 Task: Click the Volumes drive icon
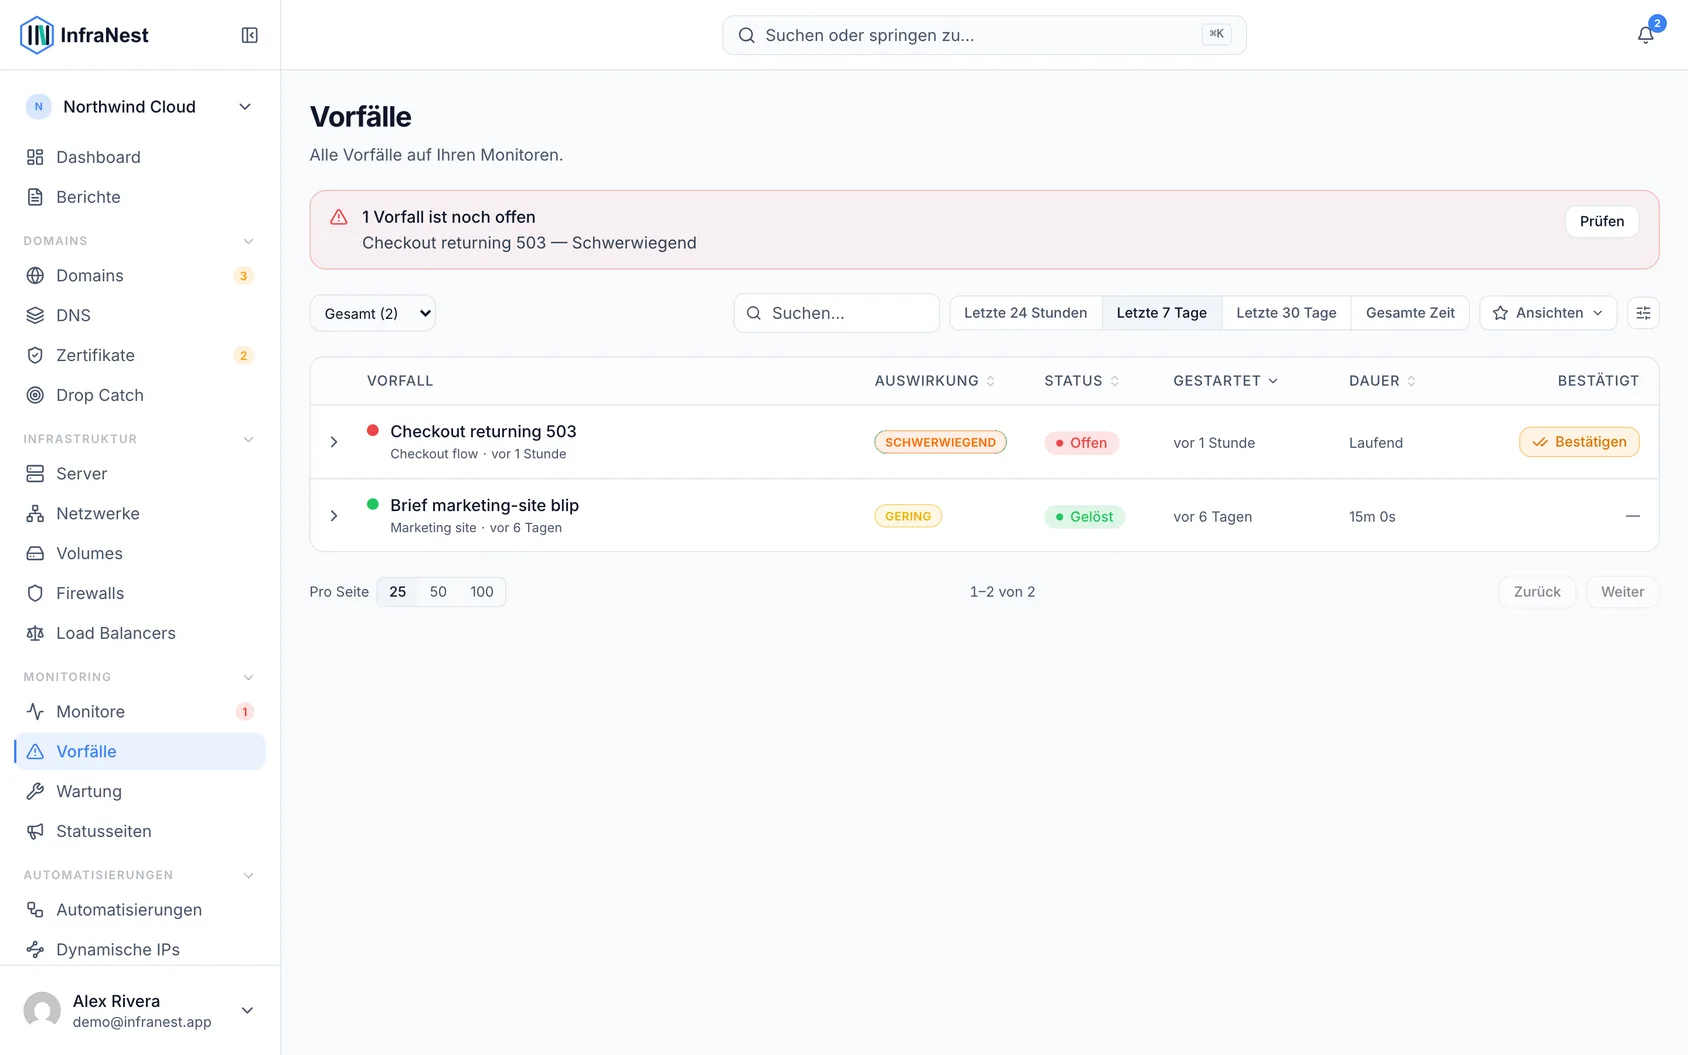pyautogui.click(x=35, y=553)
